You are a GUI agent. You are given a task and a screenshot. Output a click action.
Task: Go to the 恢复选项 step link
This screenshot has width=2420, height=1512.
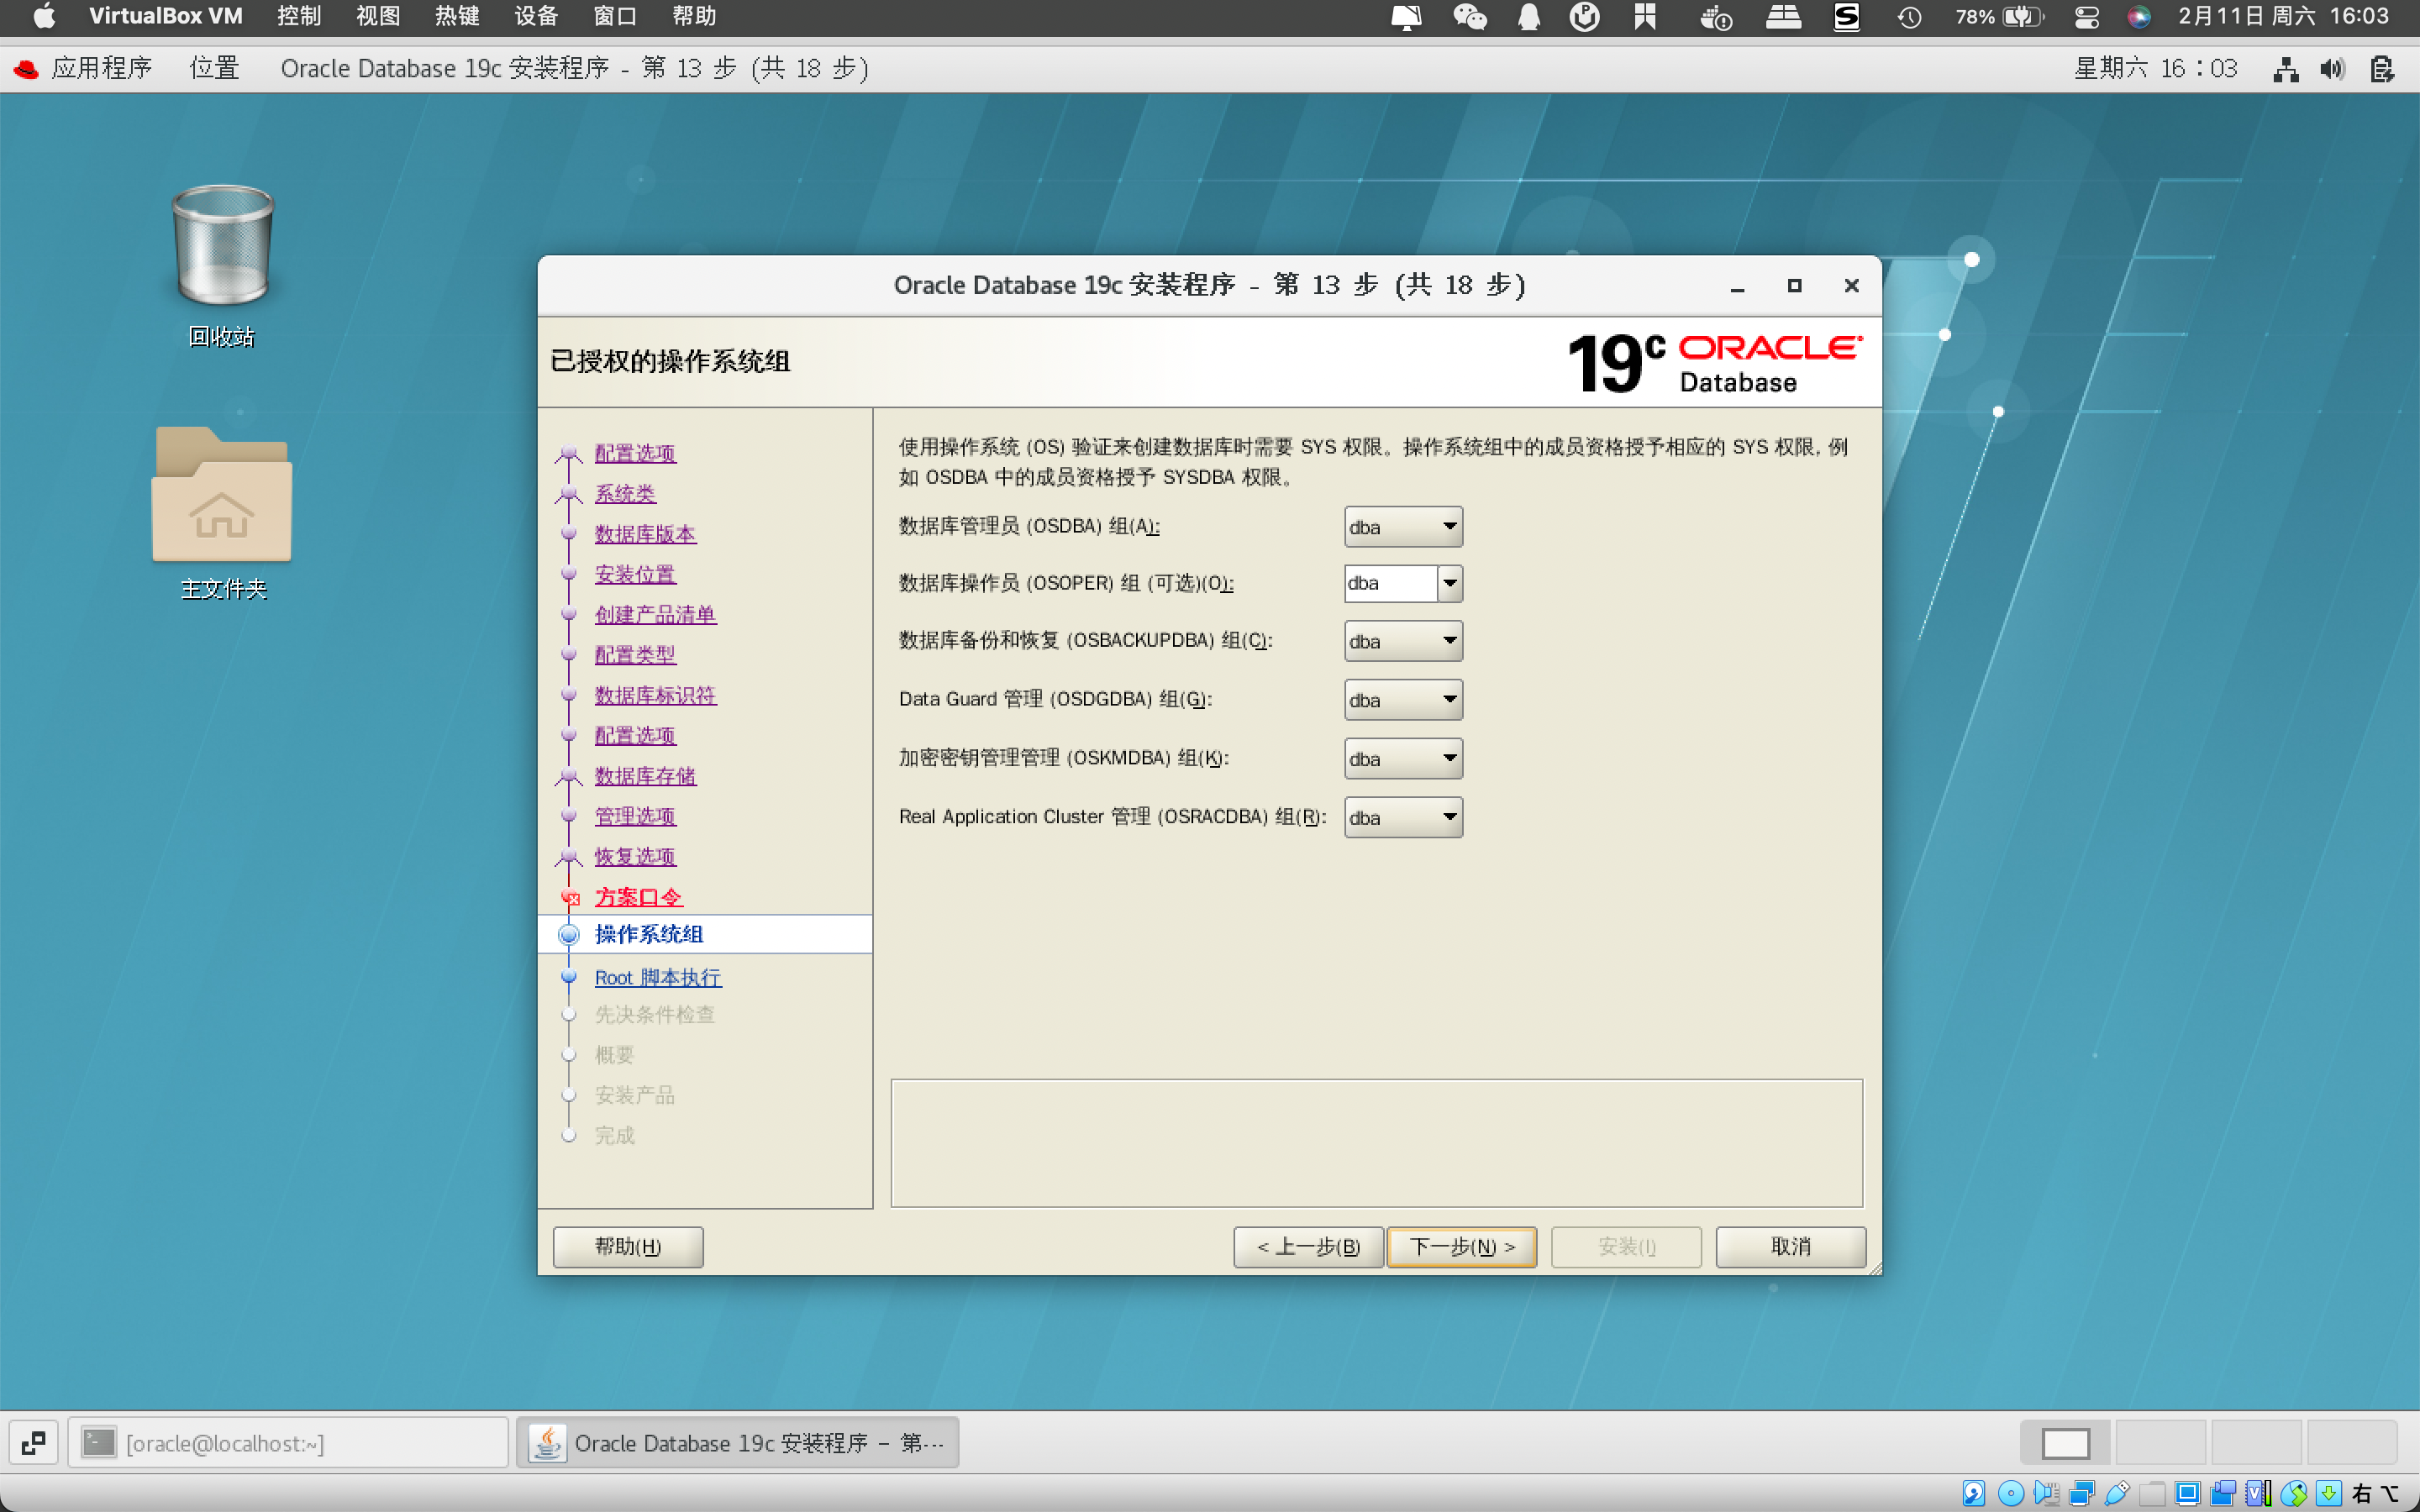(635, 856)
